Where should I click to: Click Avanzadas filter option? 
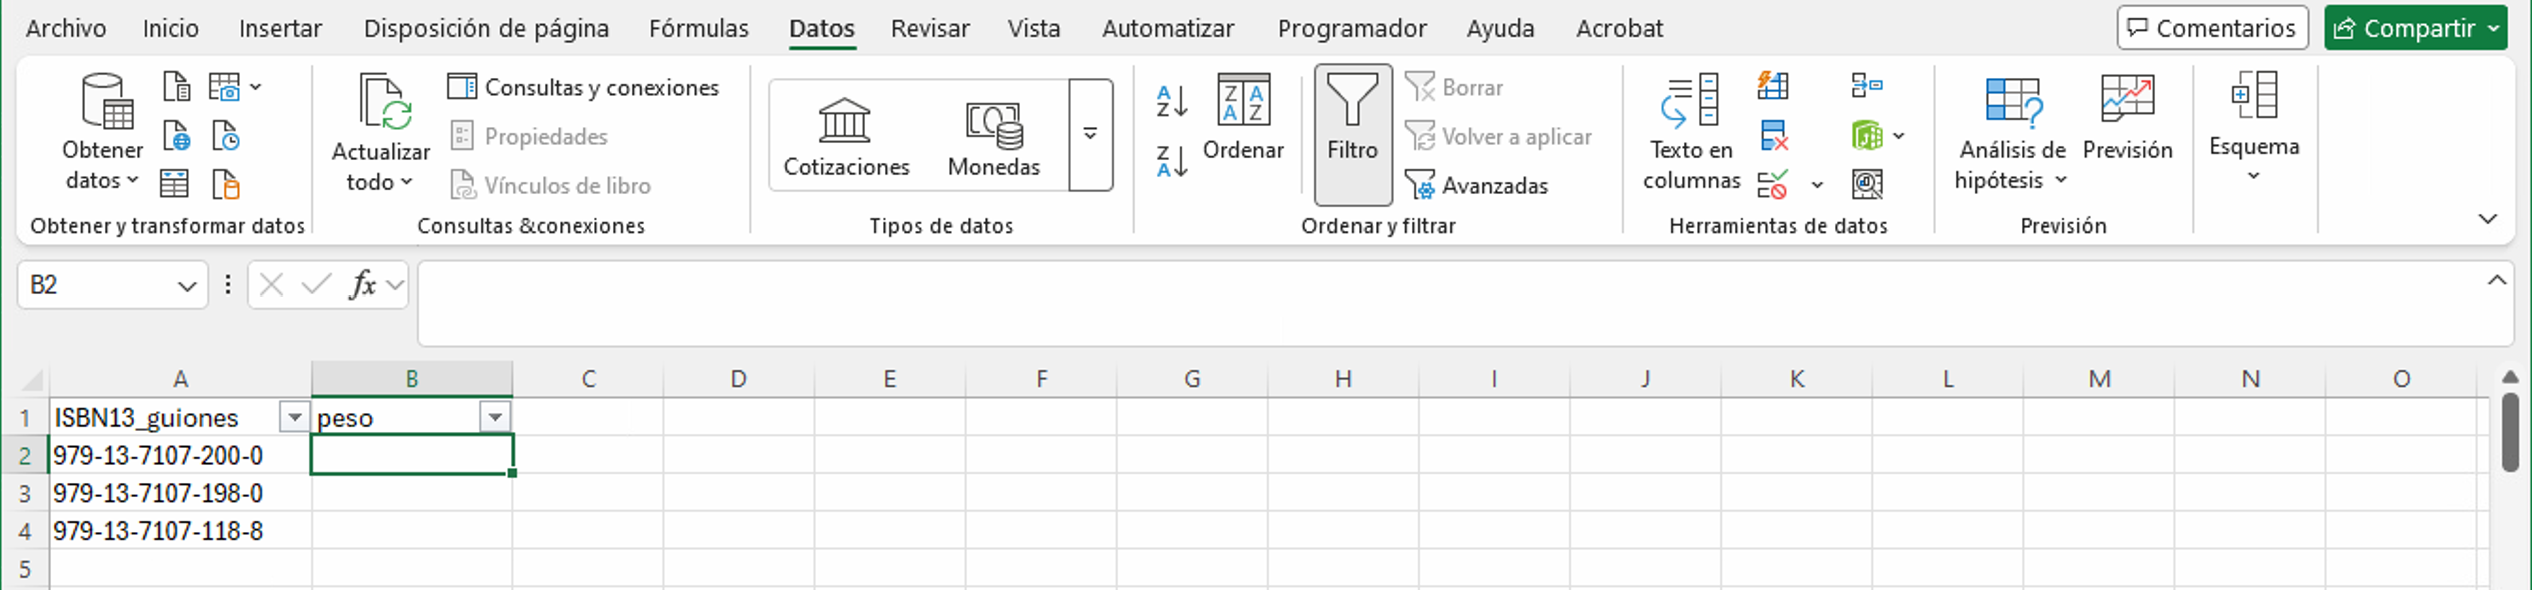[x=1477, y=185]
